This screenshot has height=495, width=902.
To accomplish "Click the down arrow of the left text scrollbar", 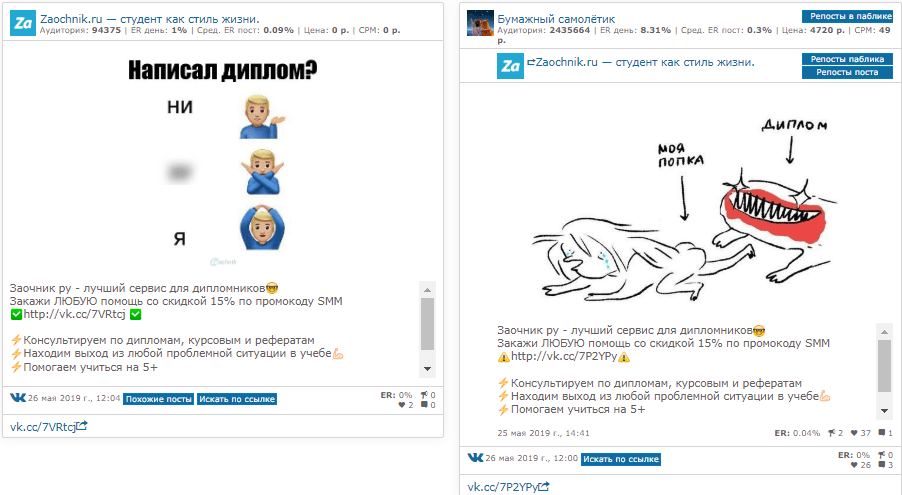I will pos(427,369).
